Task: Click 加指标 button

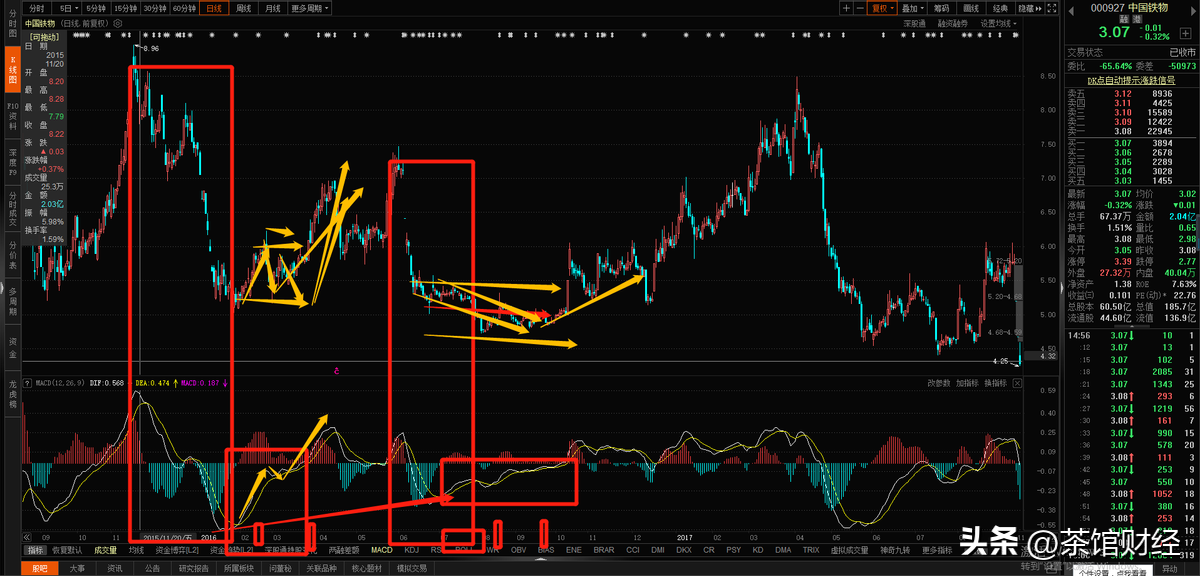Action: coord(966,382)
